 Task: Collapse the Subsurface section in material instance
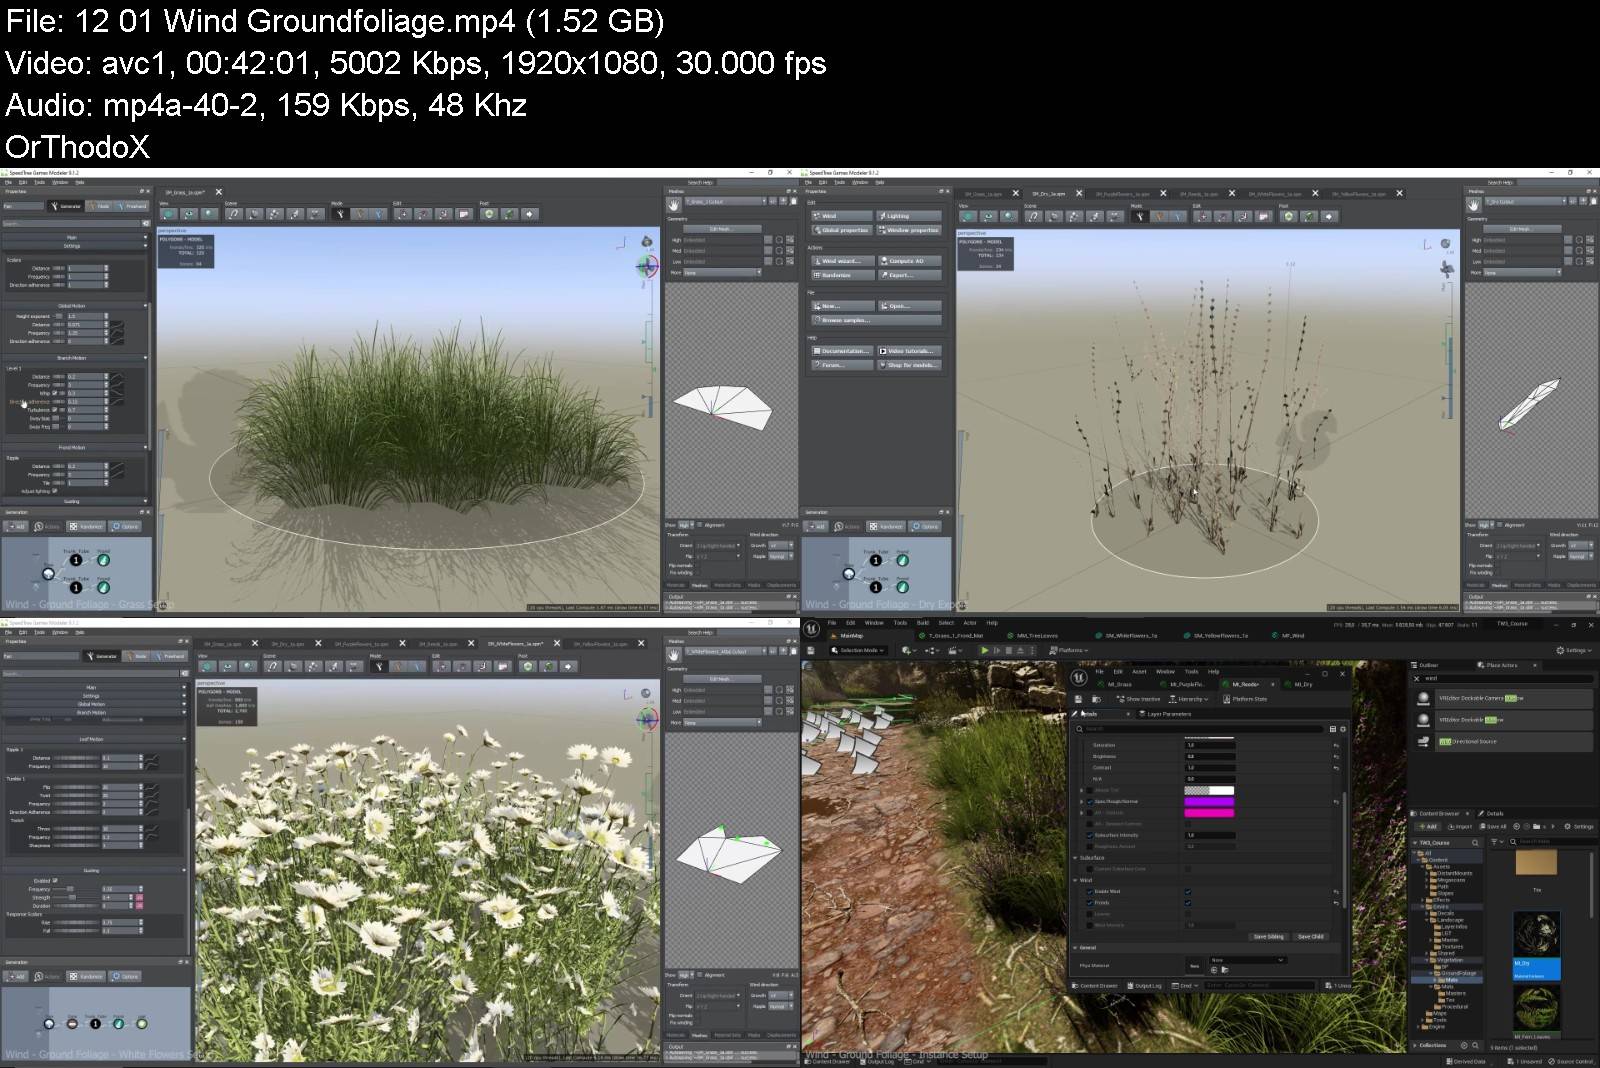point(1077,858)
